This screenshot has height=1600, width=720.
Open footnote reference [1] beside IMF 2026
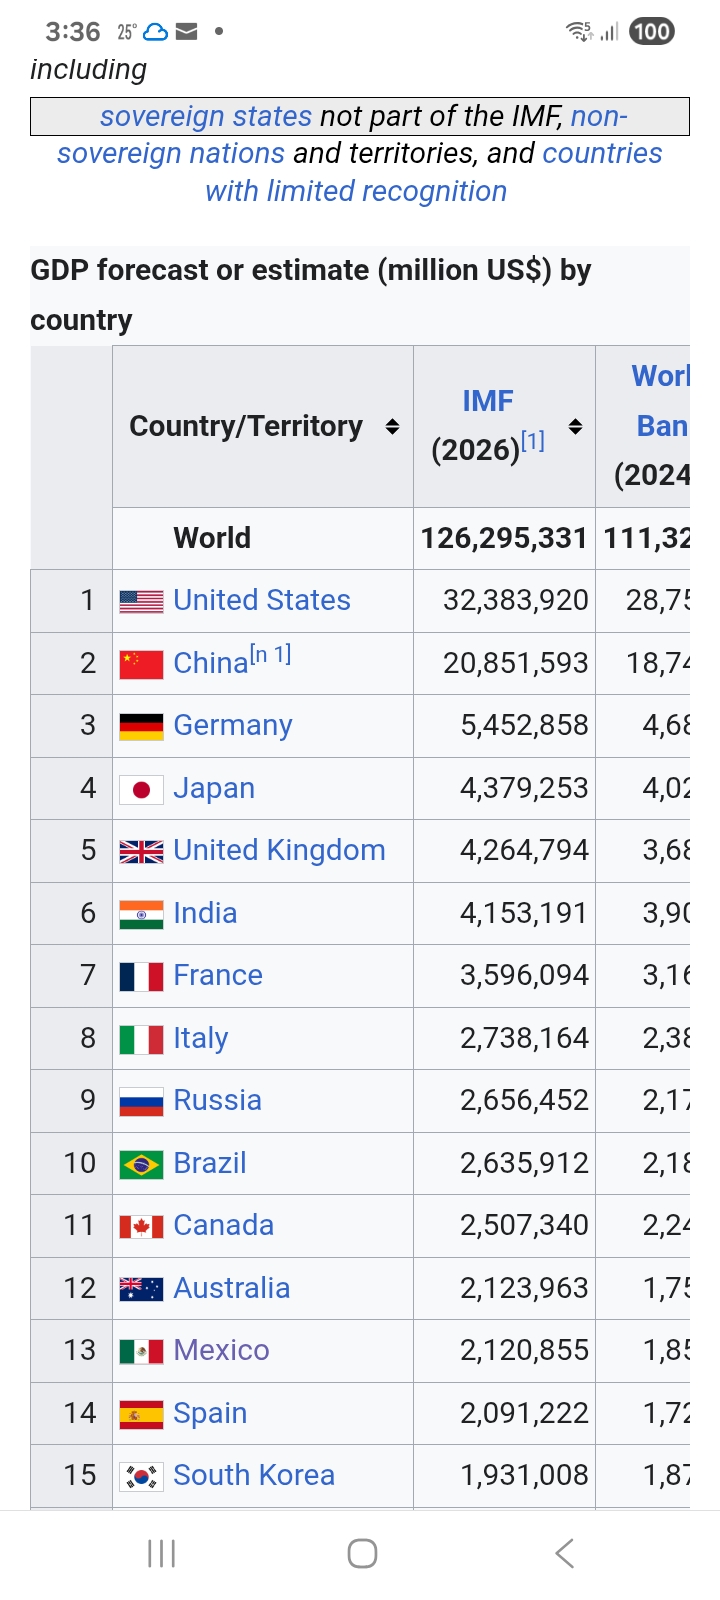[533, 441]
